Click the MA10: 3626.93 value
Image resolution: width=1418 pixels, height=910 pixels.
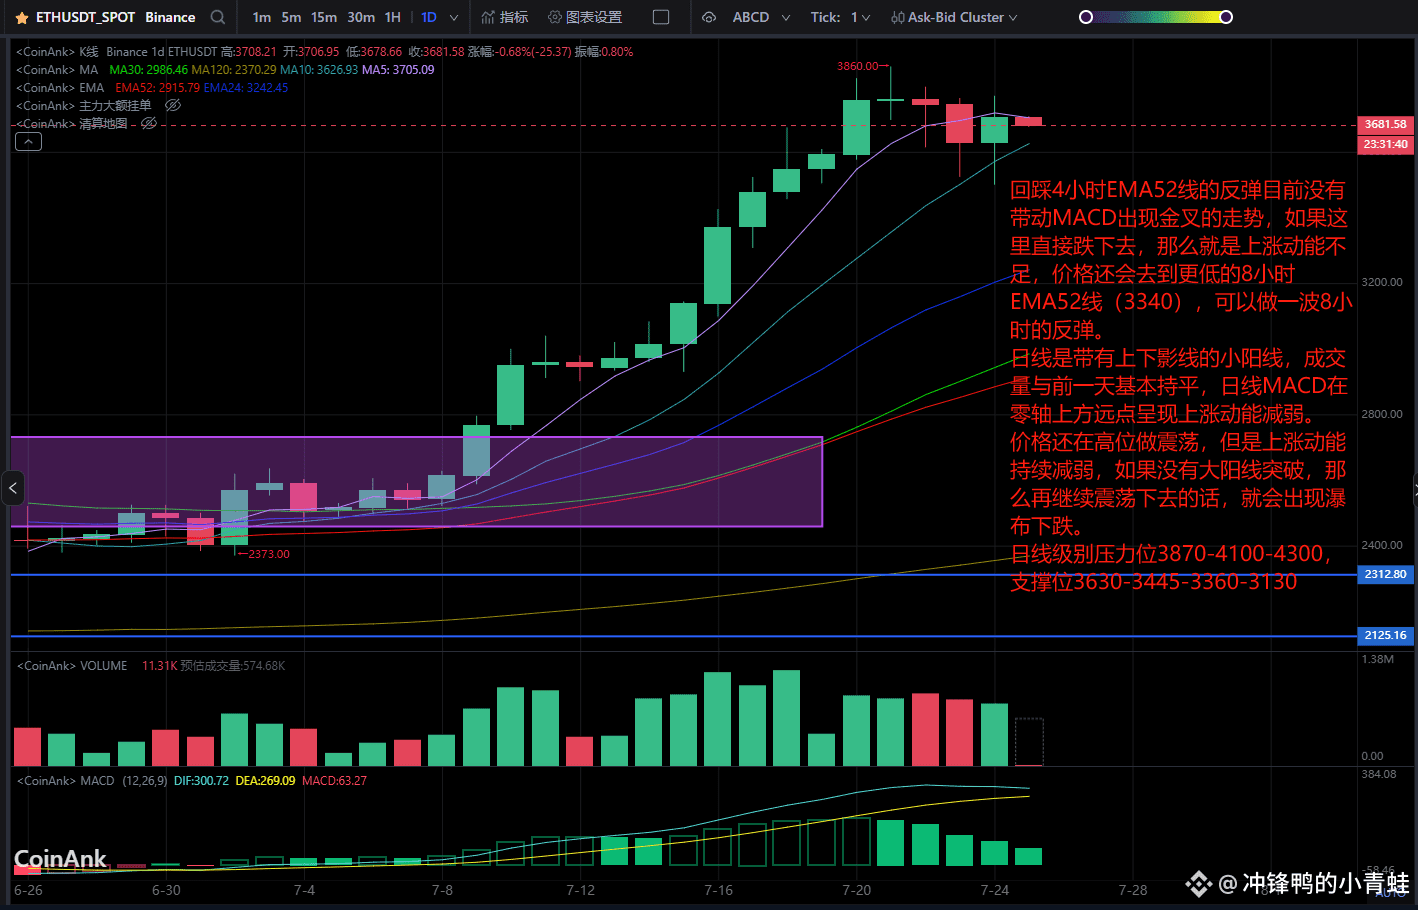[x=319, y=69]
